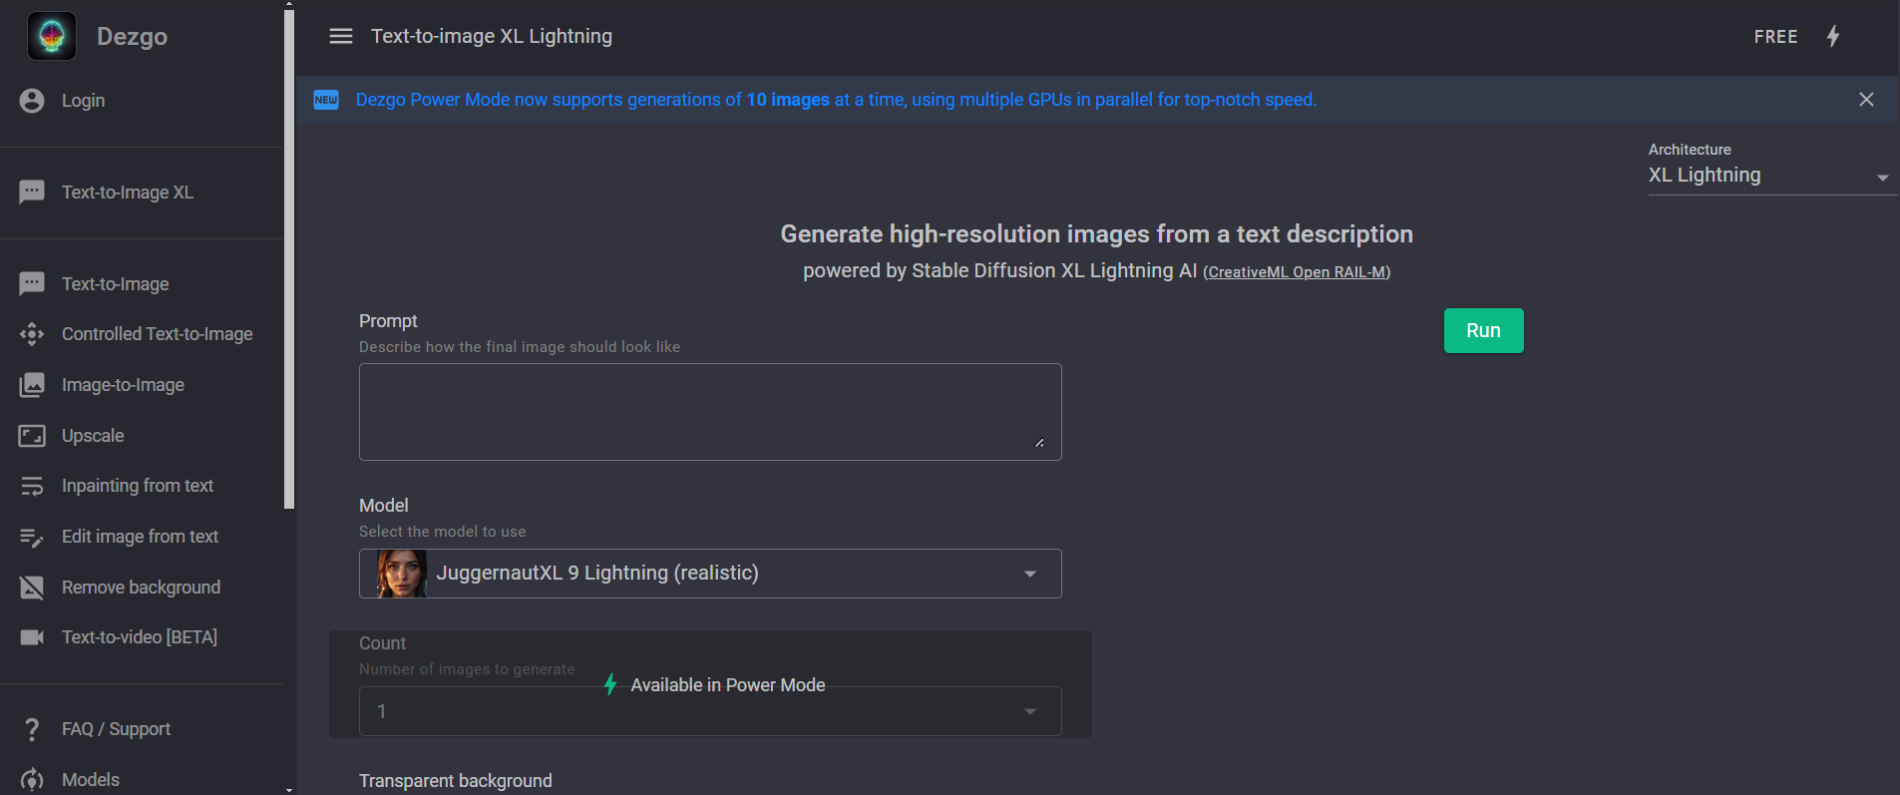Click the prompt resize handle corner
1900x795 pixels.
click(x=1040, y=443)
